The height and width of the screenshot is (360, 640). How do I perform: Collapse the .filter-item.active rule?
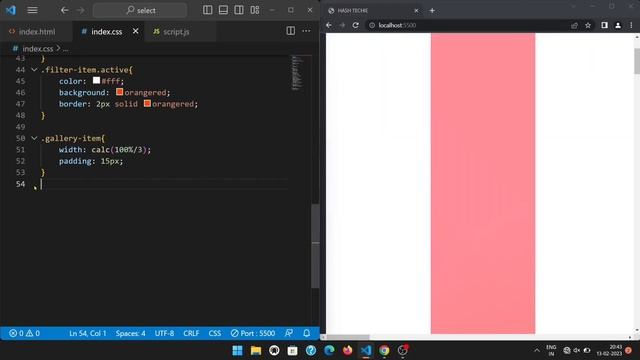tap(34, 70)
